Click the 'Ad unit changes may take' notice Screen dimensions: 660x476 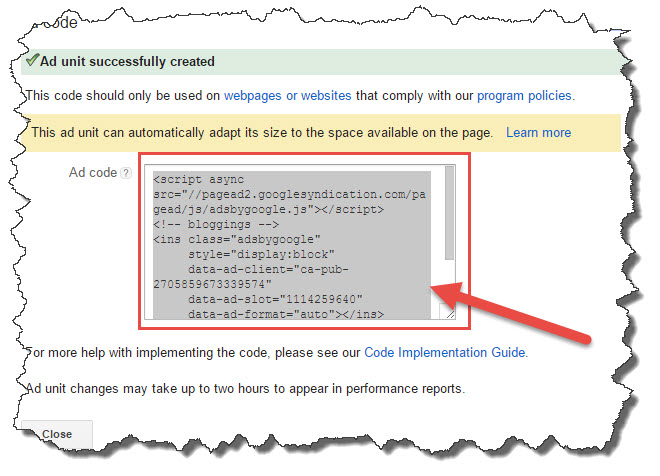[x=246, y=388]
